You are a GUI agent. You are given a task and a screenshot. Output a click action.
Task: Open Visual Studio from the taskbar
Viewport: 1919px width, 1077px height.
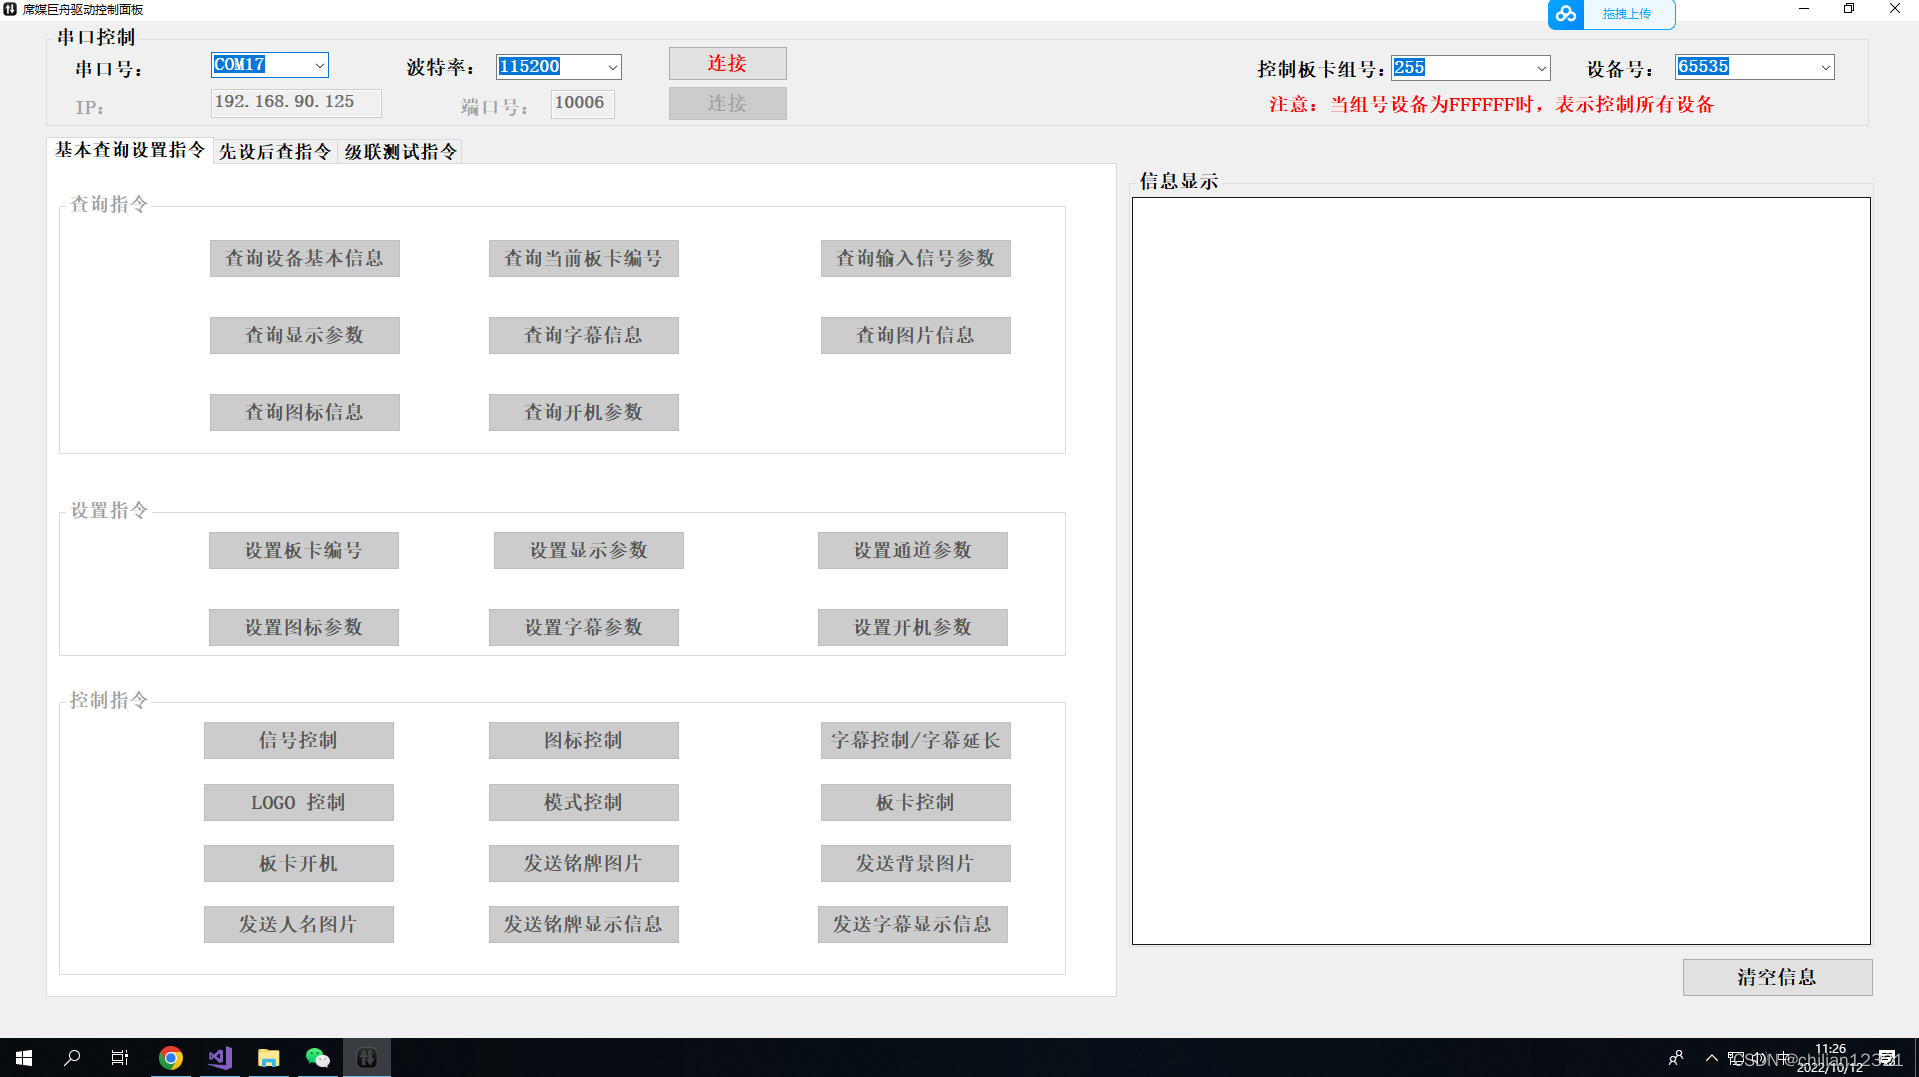pyautogui.click(x=220, y=1058)
